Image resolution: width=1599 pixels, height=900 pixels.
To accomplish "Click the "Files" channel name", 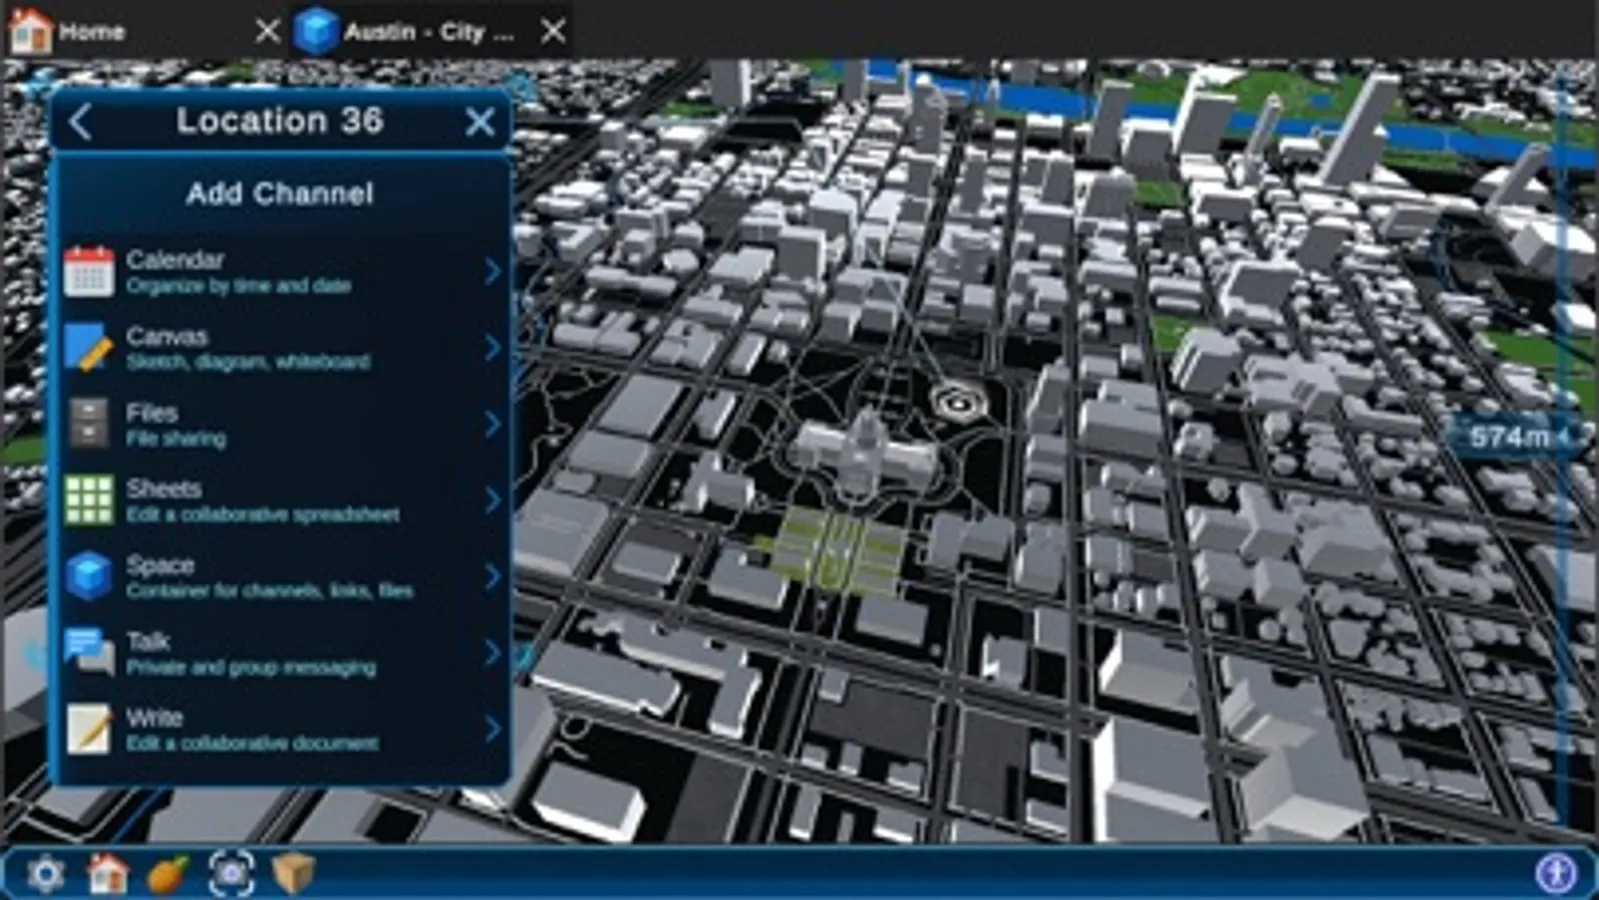I will pyautogui.click(x=152, y=412).
